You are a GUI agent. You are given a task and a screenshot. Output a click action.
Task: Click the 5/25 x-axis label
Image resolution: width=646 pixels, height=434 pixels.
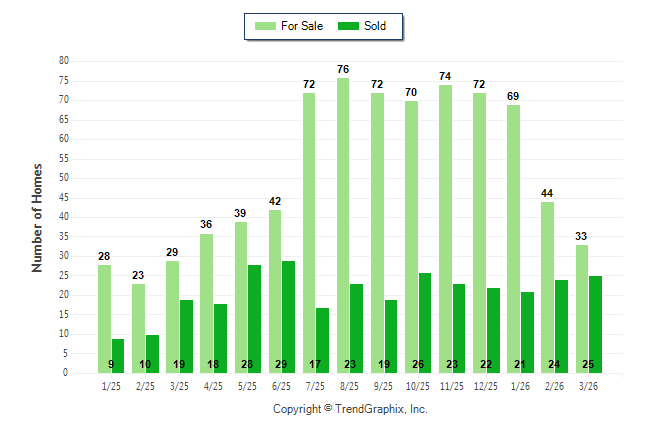tap(247, 385)
